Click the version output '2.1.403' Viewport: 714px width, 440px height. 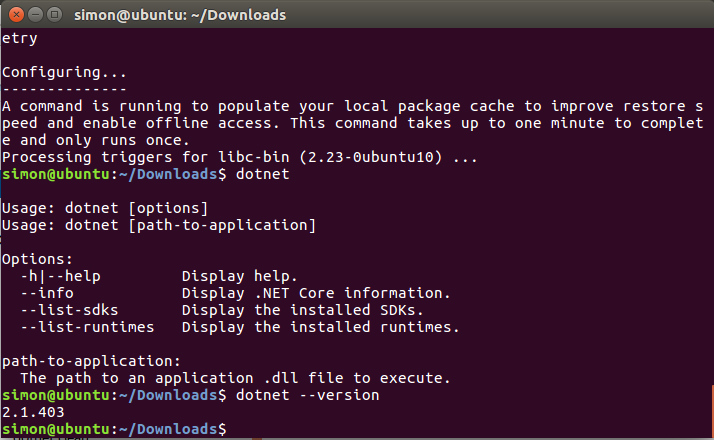point(33,412)
